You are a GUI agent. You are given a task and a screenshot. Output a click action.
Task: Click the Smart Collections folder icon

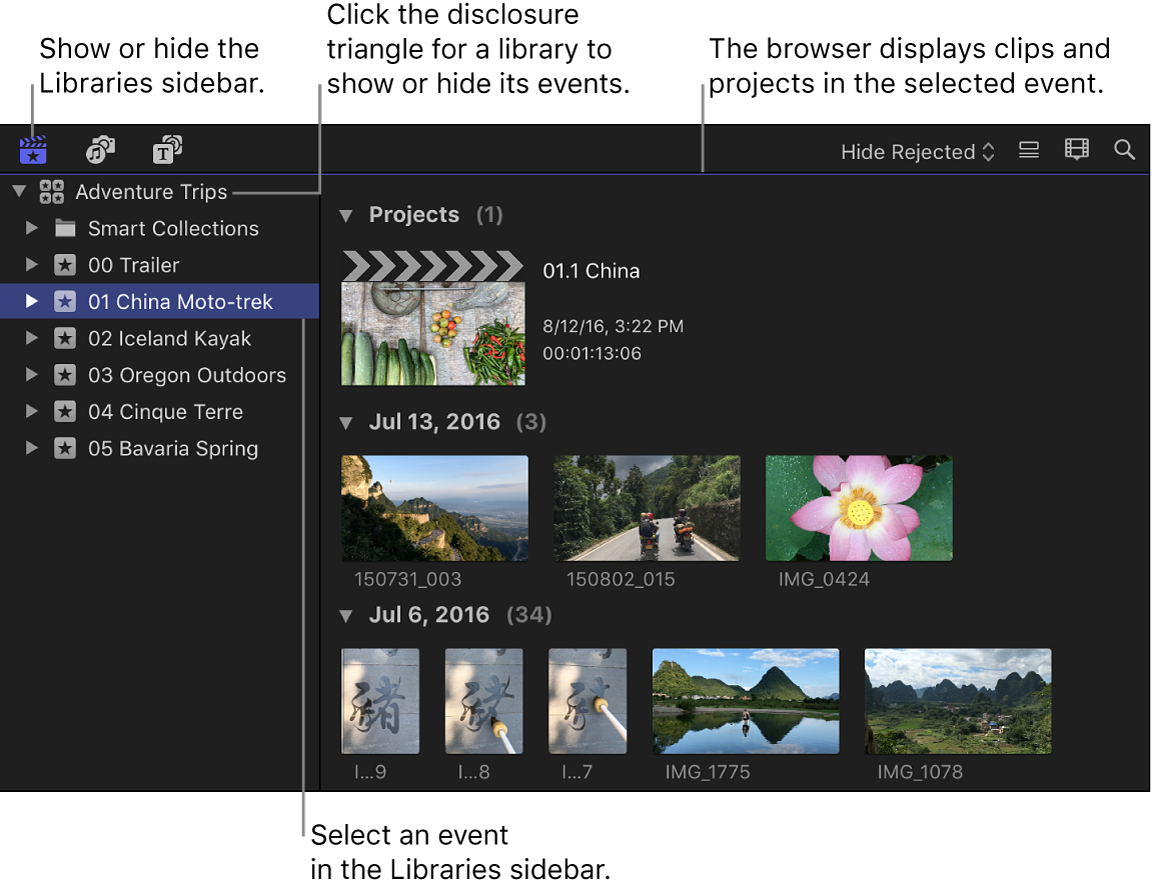pos(66,228)
